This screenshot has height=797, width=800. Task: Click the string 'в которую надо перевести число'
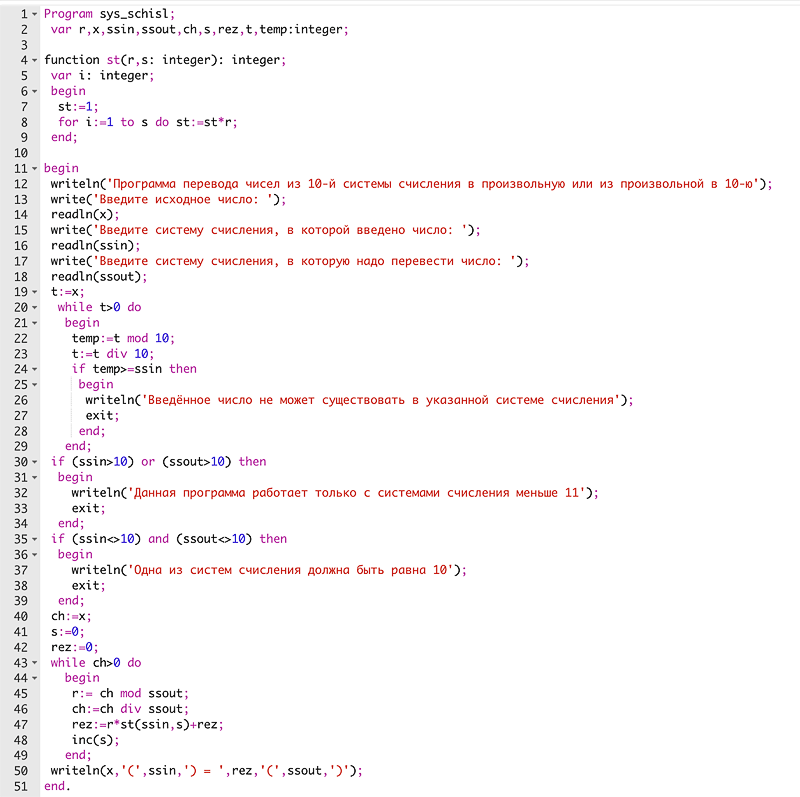tap(394, 261)
